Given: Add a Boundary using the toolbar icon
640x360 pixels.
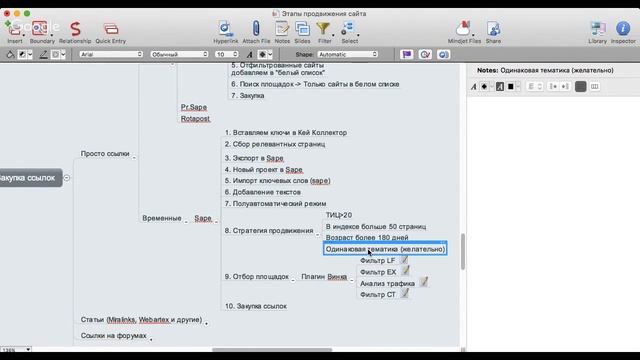Looking at the screenshot, I should tap(40, 29).
